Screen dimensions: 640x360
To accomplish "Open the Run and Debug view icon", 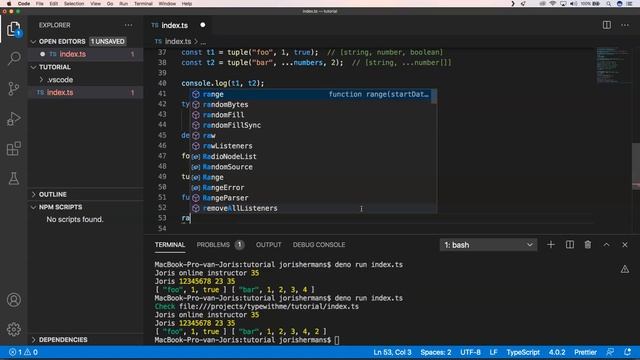I will point(13,119).
